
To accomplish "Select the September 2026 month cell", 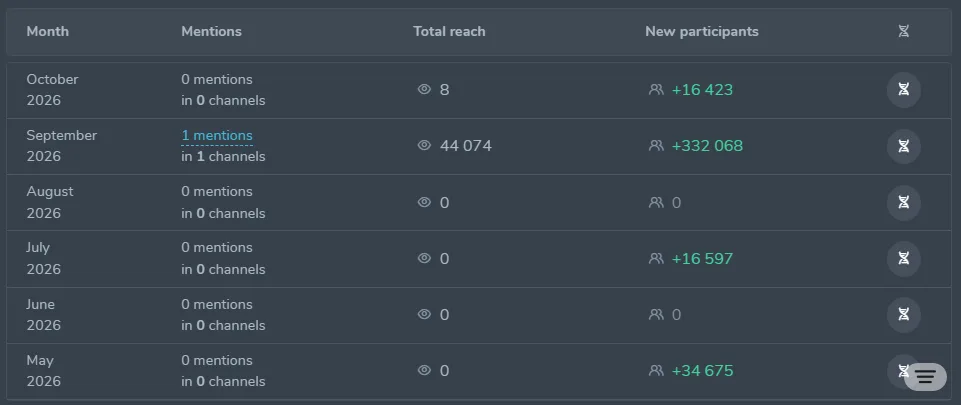I will point(61,146).
